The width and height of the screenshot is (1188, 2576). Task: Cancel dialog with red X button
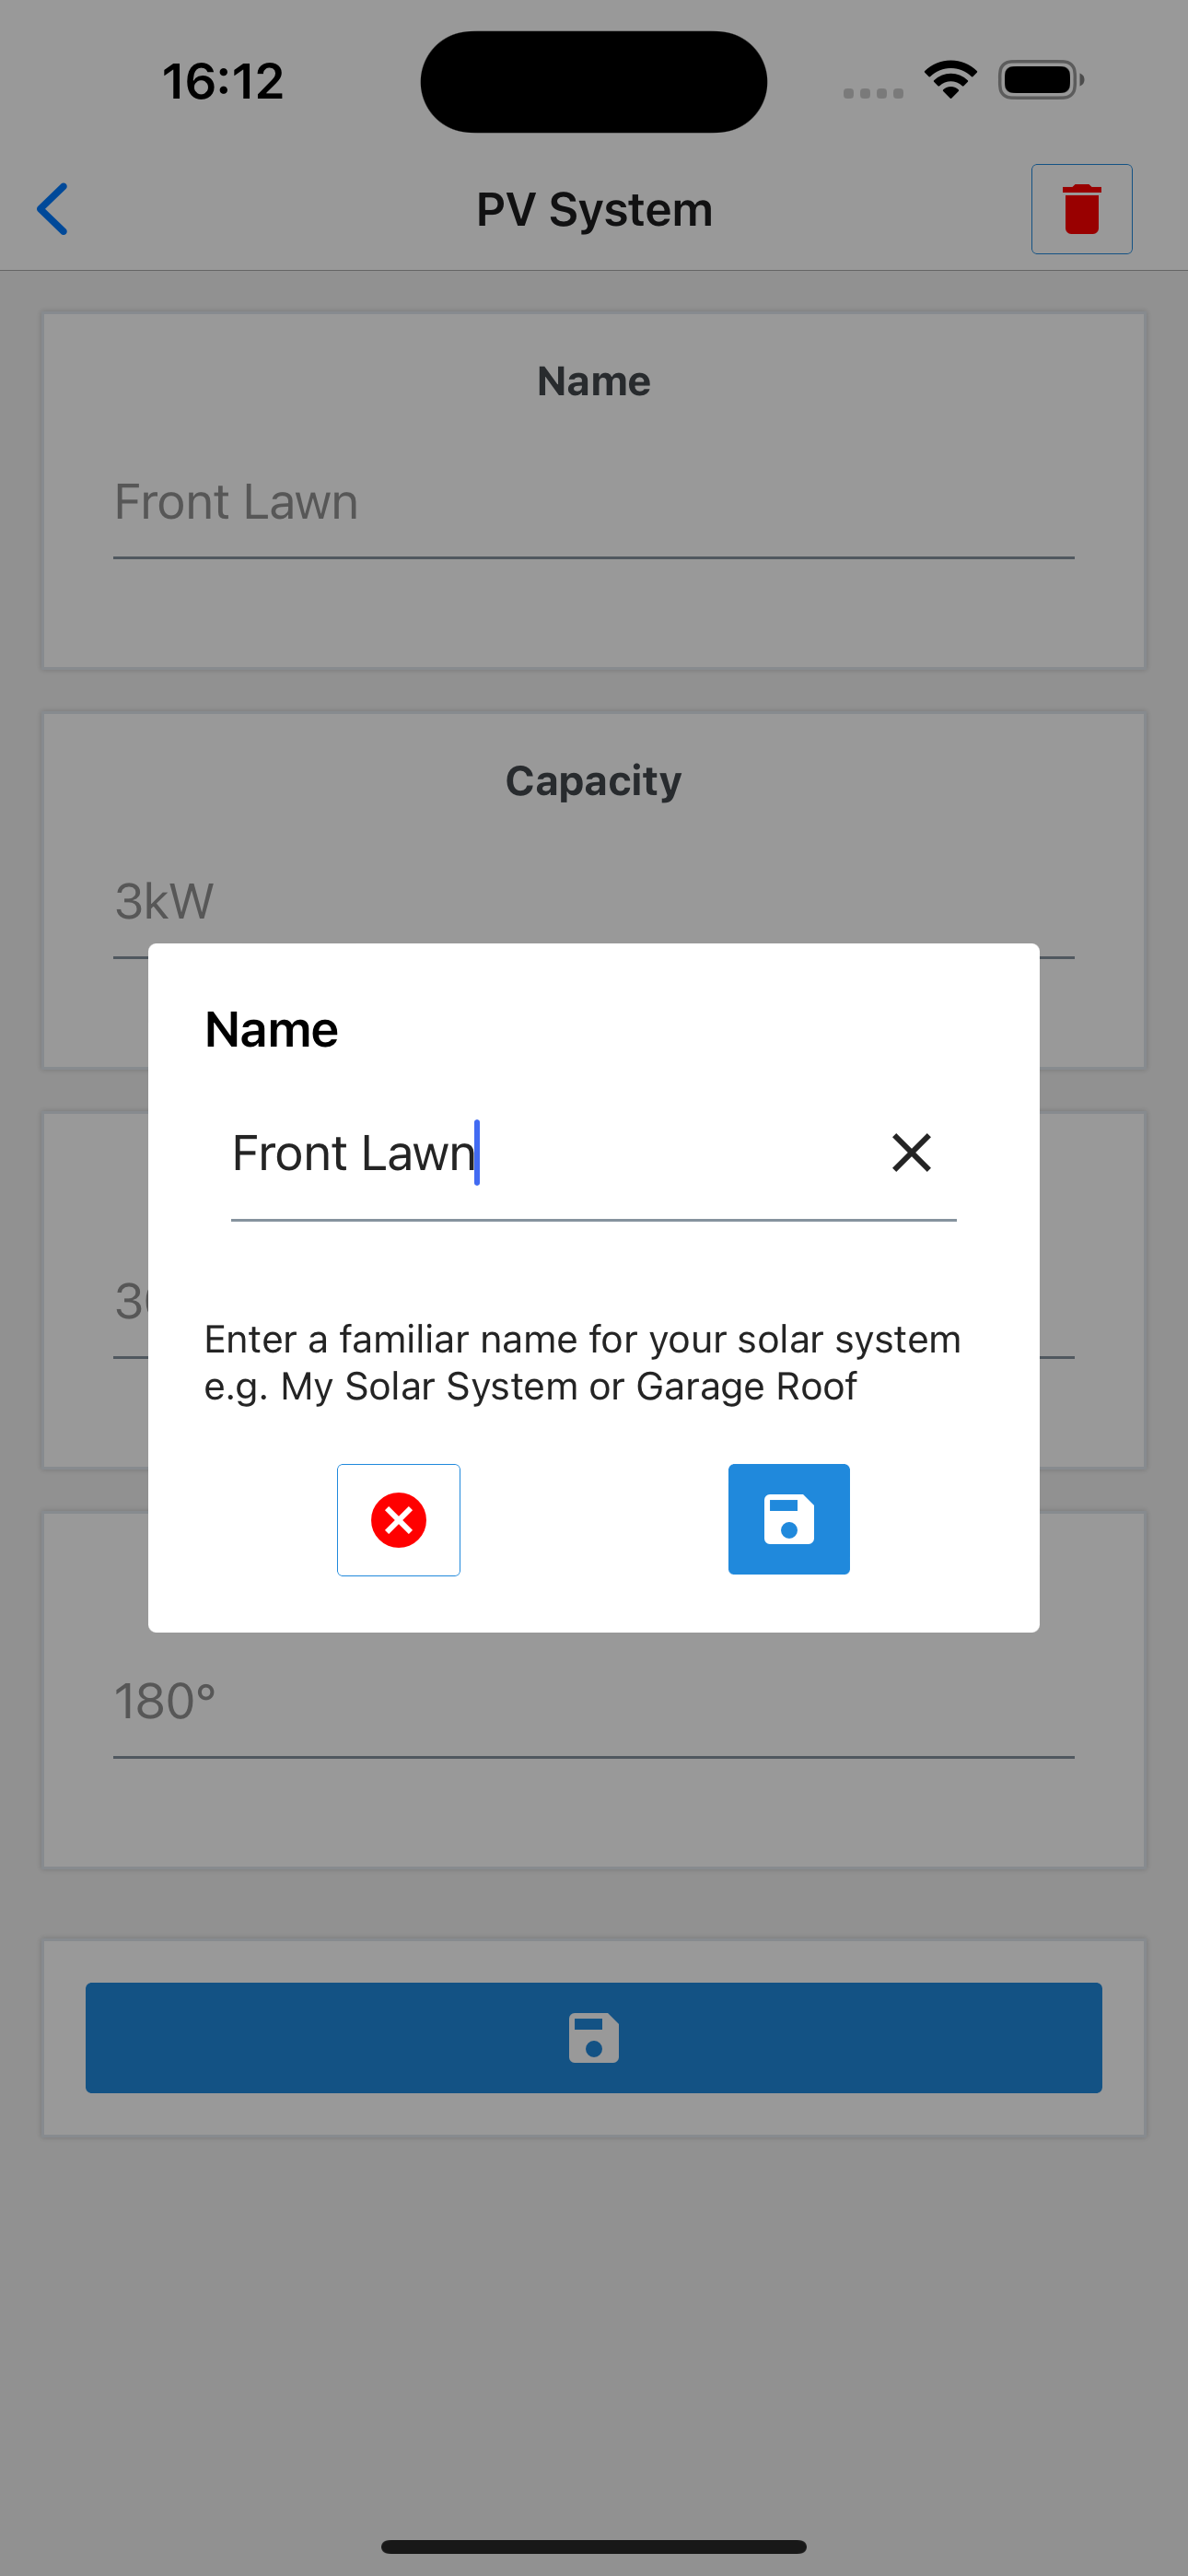pos(398,1519)
